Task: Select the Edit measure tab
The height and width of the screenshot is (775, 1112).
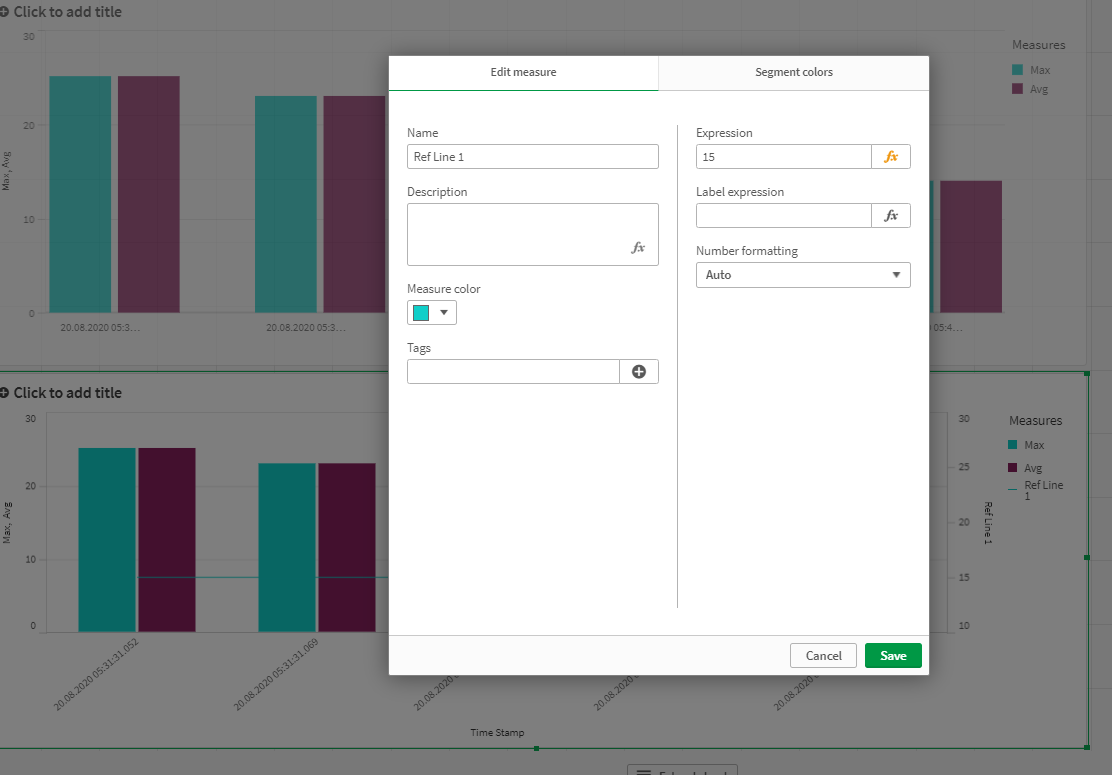Action: click(523, 72)
